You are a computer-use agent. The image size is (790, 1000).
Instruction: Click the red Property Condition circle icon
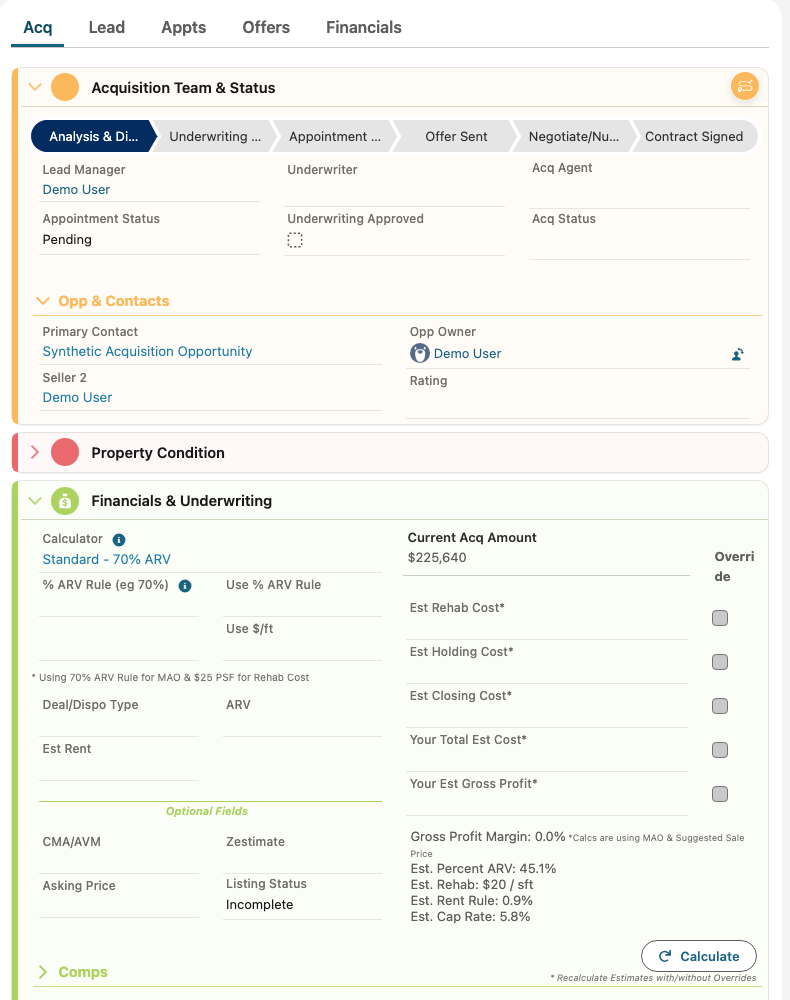pos(65,453)
